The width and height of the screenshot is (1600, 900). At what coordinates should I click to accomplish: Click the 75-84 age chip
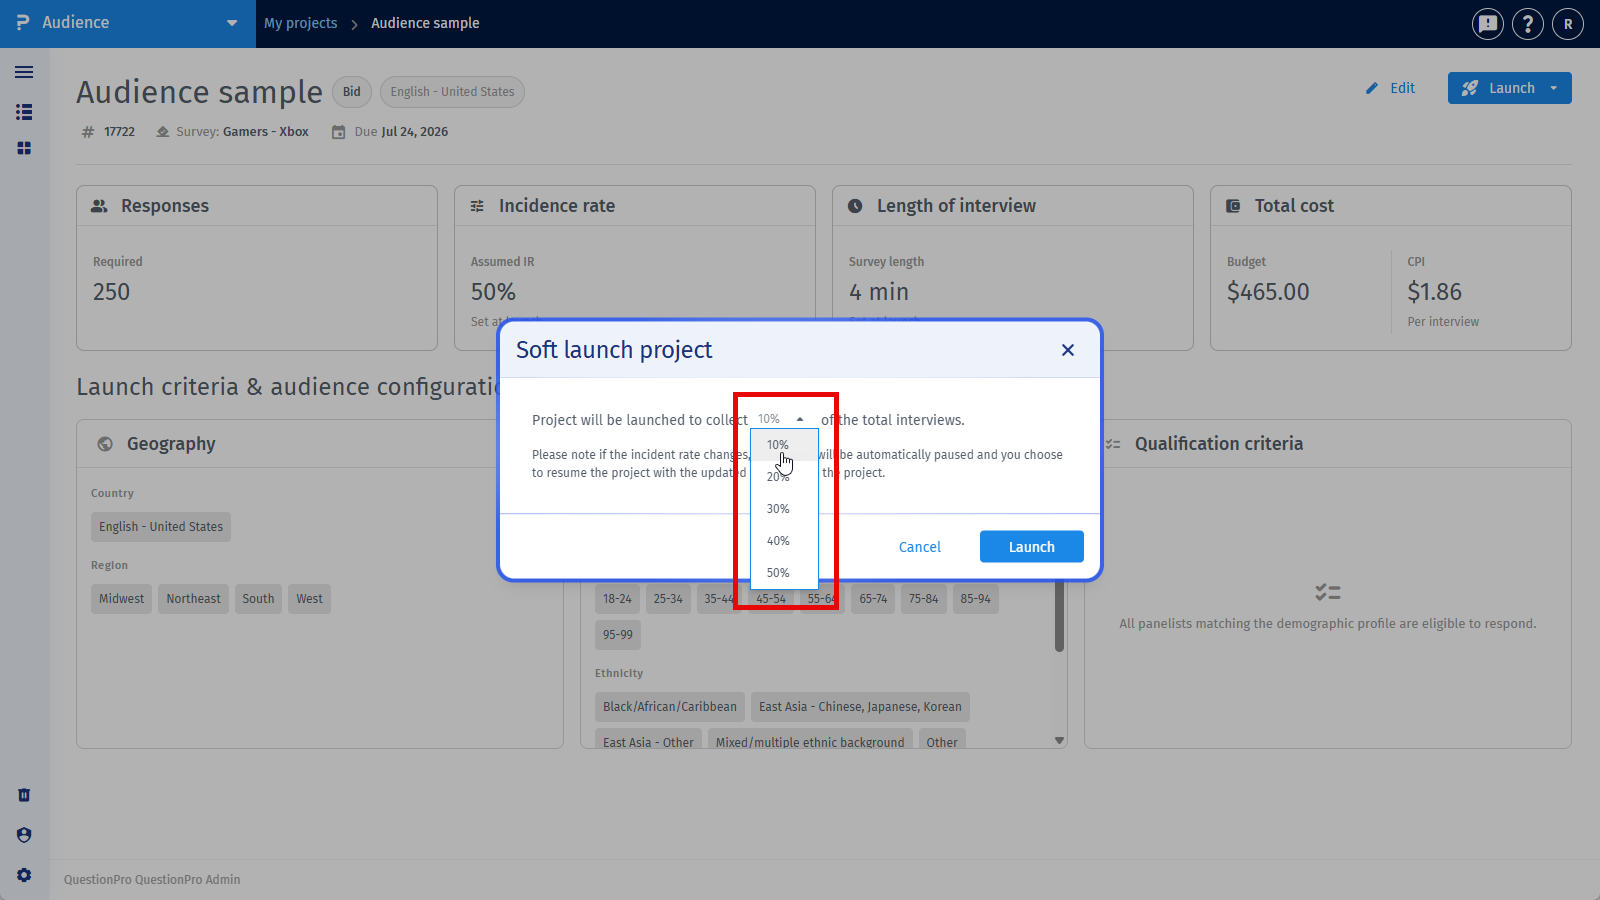[x=924, y=599]
